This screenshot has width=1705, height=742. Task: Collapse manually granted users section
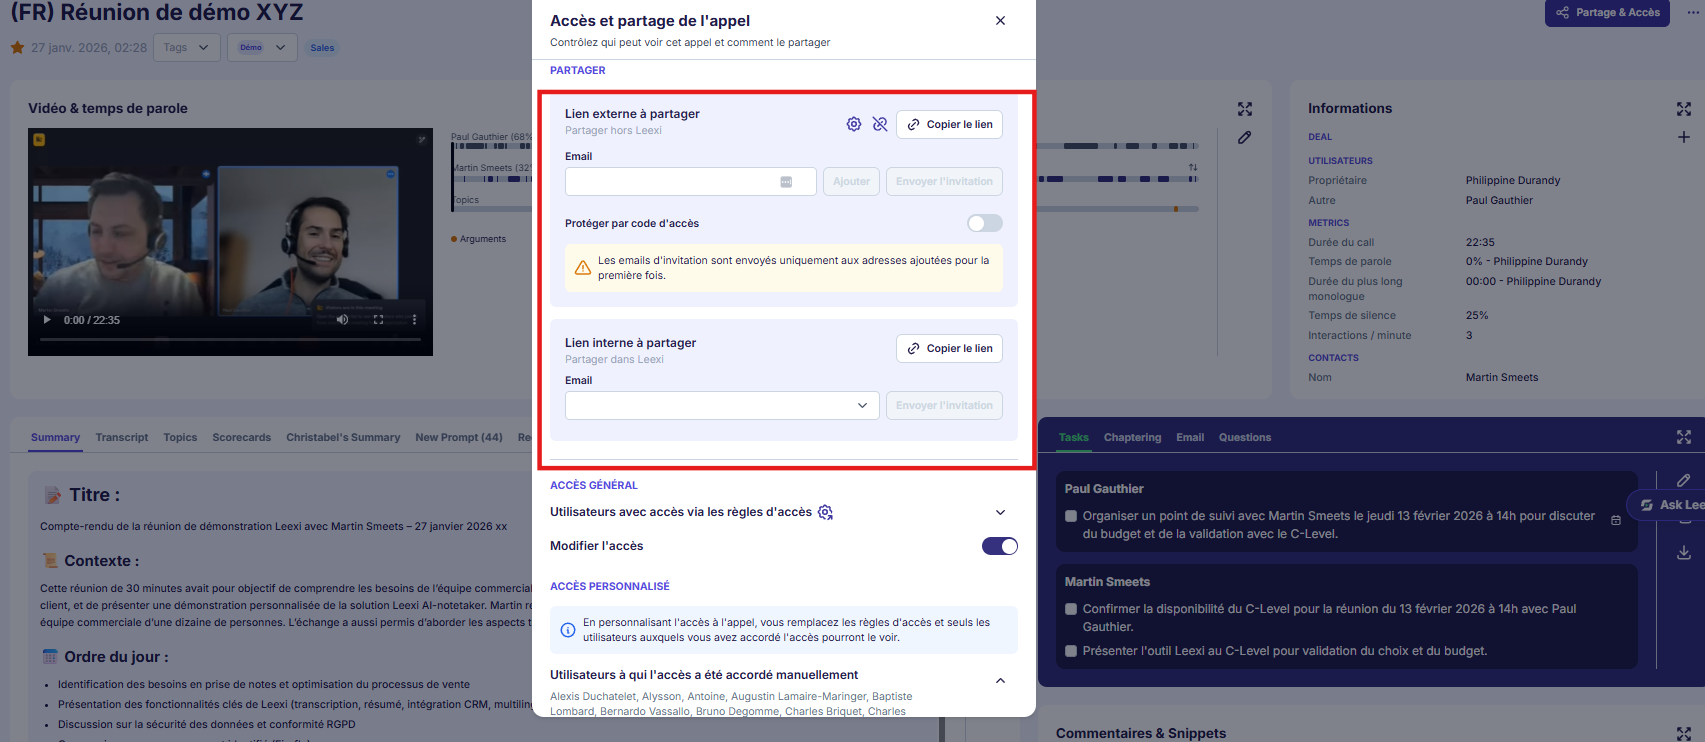click(x=1000, y=681)
